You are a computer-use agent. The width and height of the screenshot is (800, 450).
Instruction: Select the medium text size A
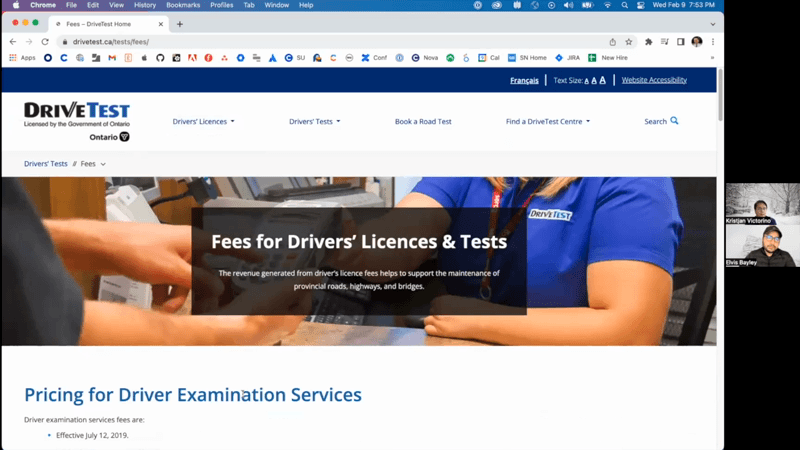pyautogui.click(x=594, y=81)
